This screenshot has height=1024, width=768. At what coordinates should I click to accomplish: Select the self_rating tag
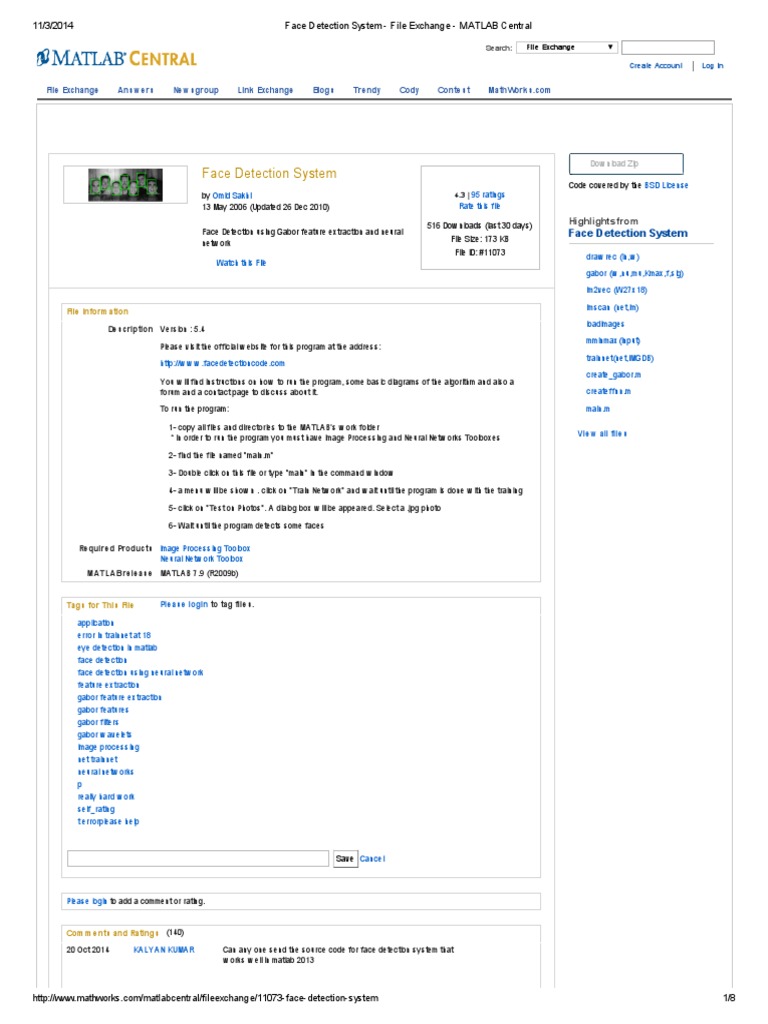(95, 809)
